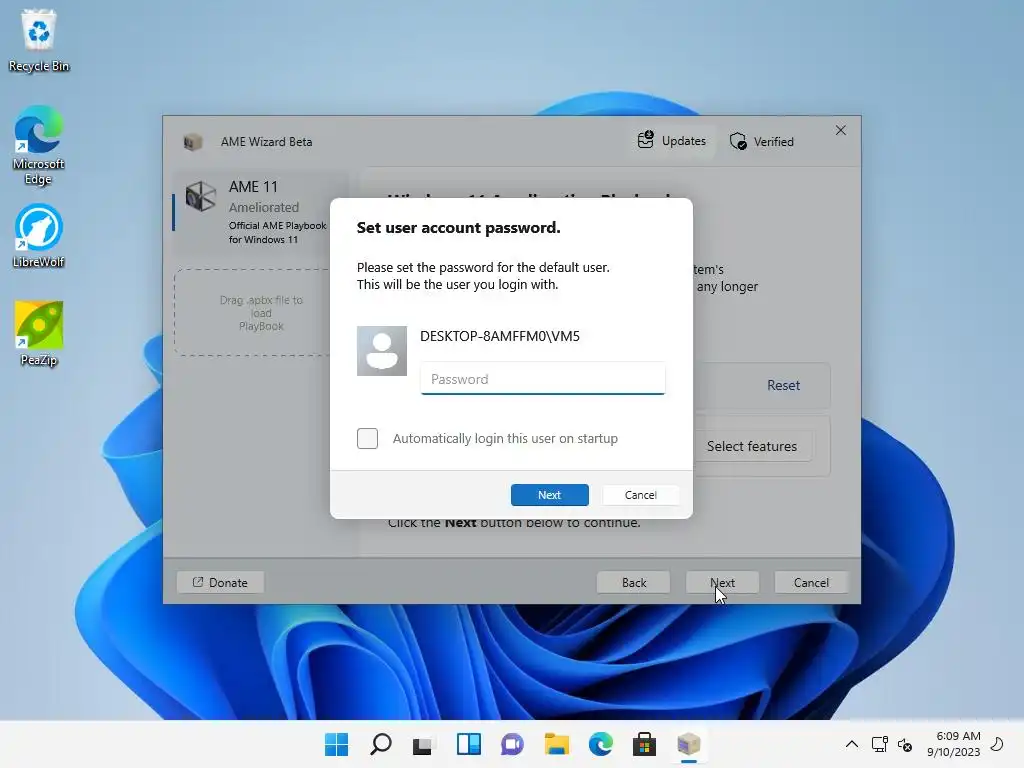
Task: Open PeaZip desktop shortcut
Action: (39, 333)
